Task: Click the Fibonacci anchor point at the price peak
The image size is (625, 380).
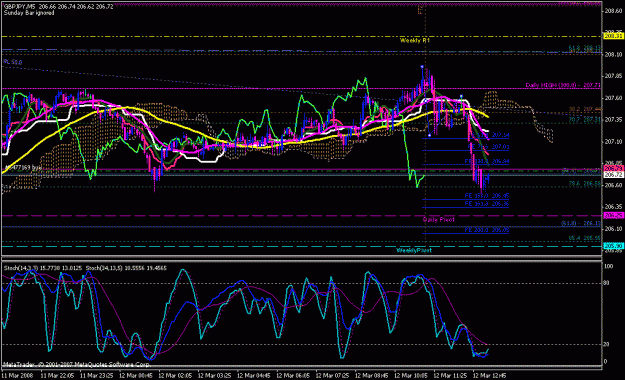Action: 422,67
